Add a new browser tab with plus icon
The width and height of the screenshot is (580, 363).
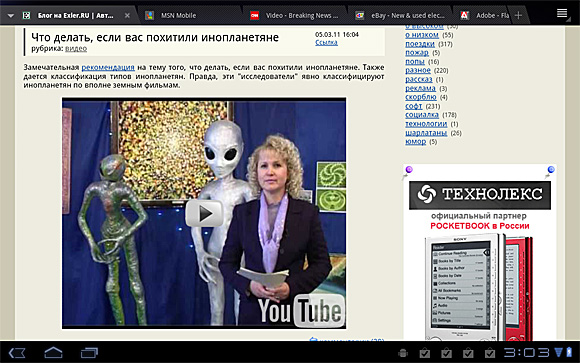(x=518, y=15)
